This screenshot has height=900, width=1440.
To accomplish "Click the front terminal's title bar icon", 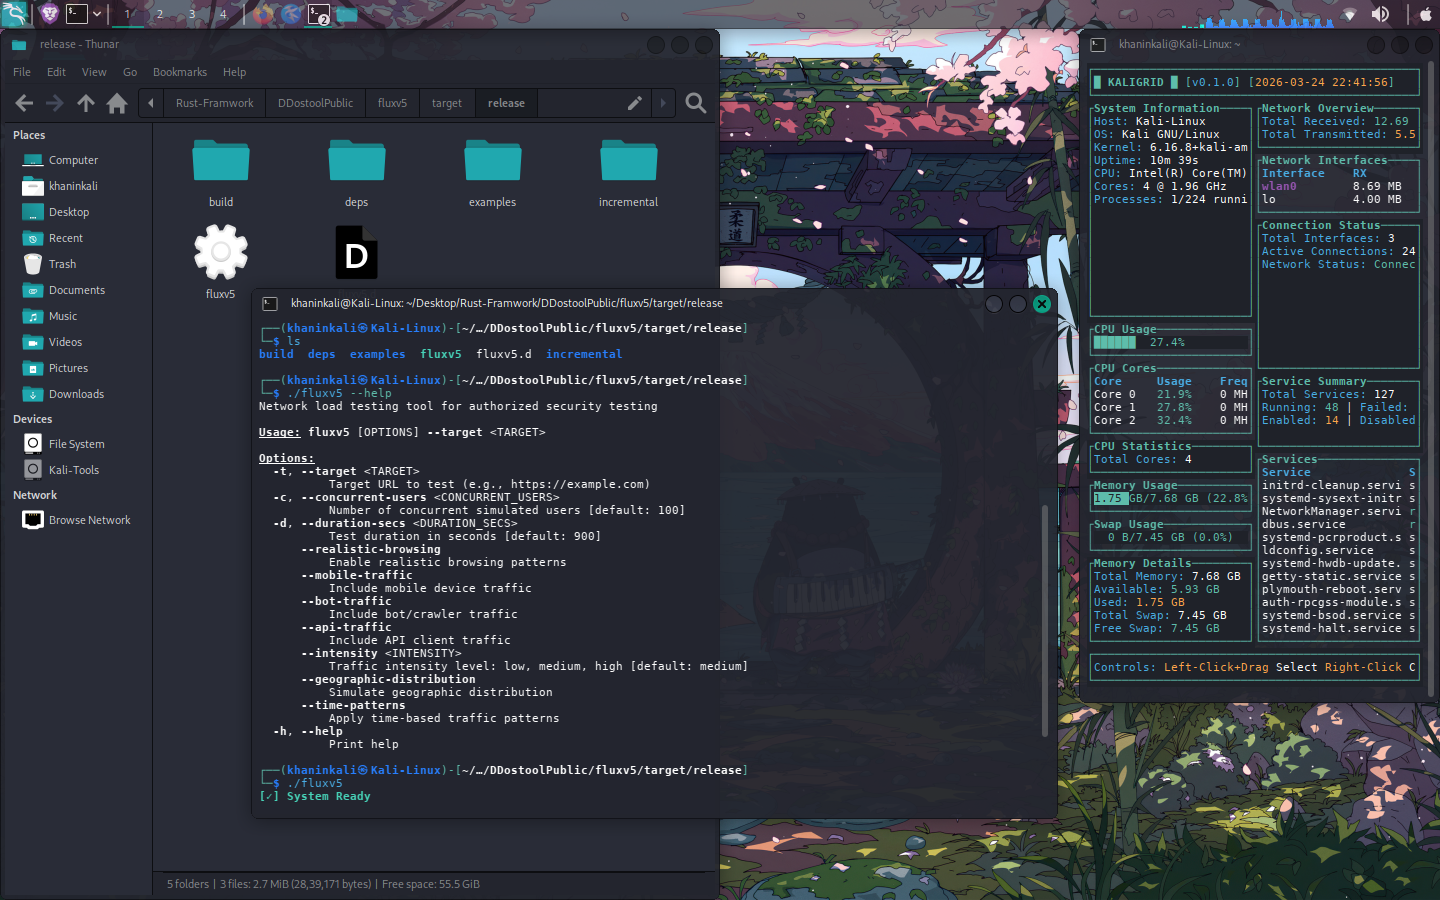I will click(270, 304).
